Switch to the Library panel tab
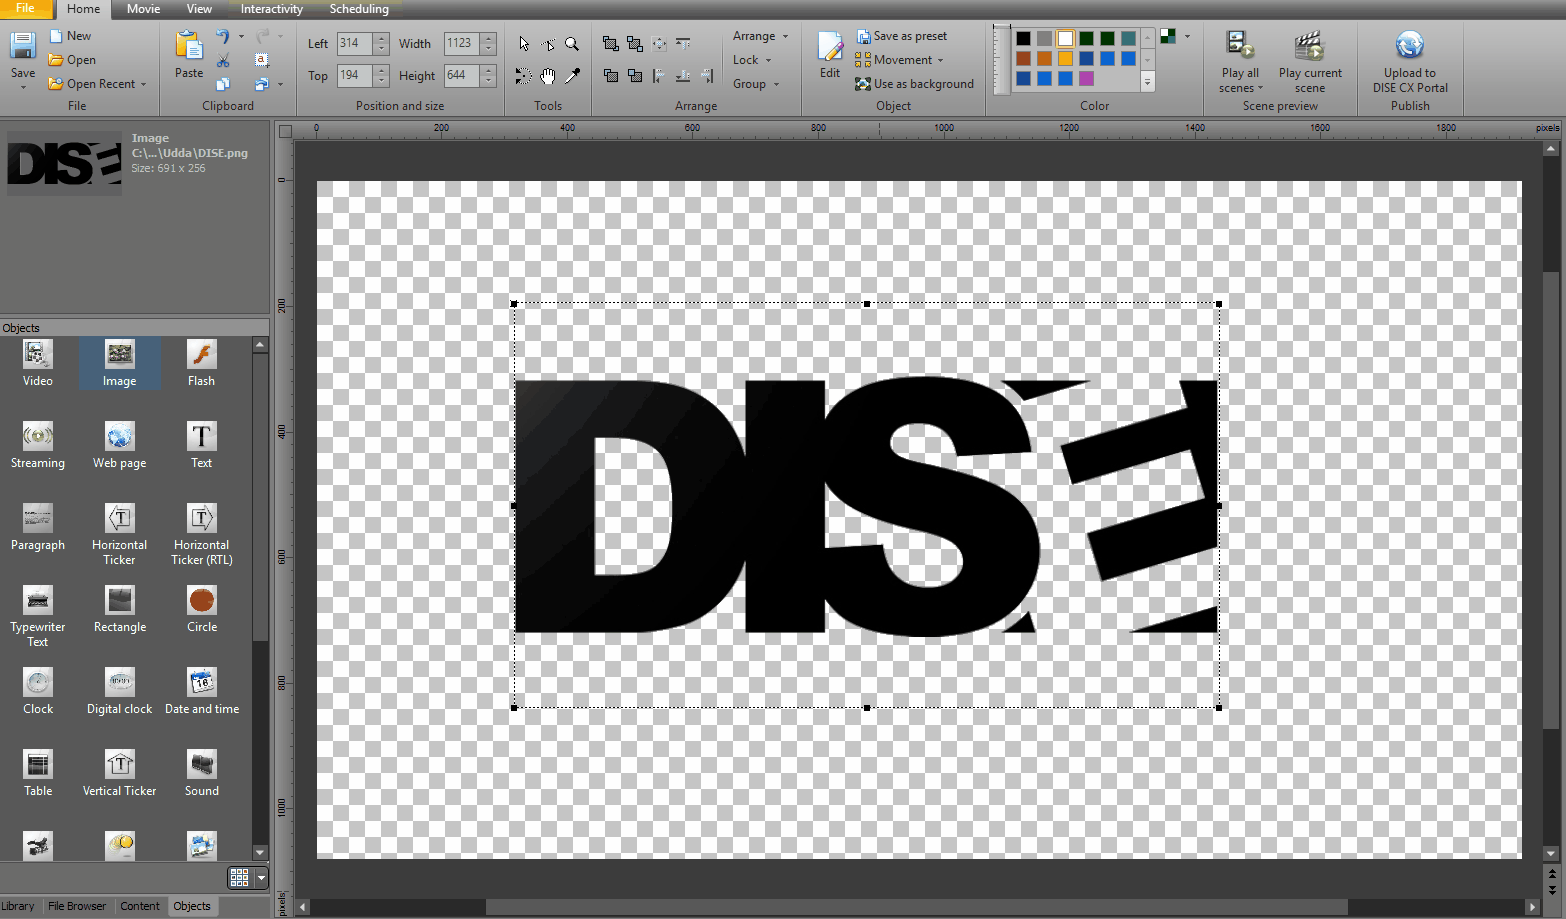 [x=18, y=906]
